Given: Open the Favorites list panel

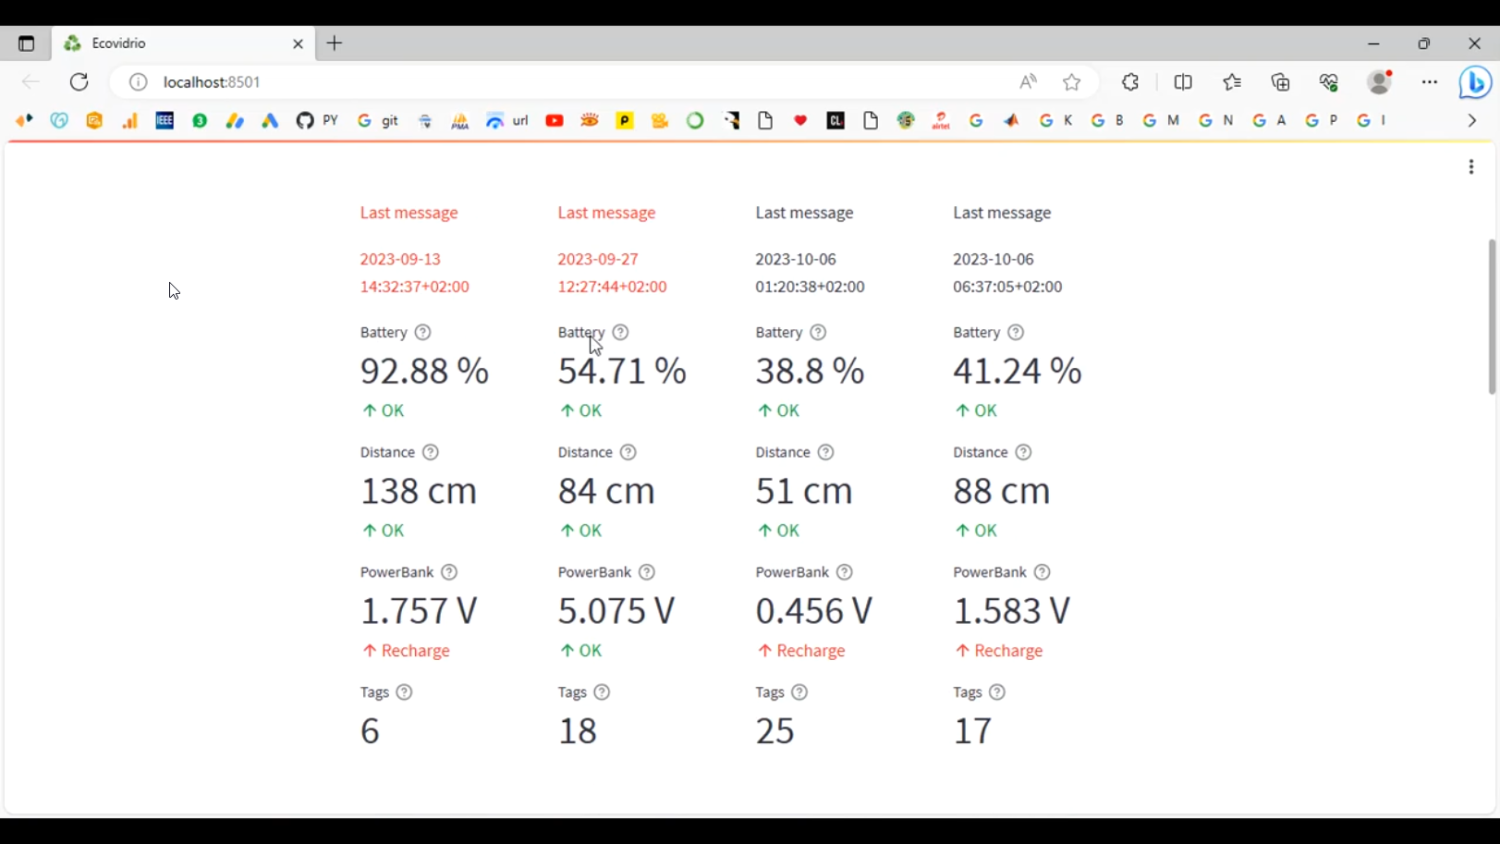Looking at the screenshot, I should [x=1232, y=82].
